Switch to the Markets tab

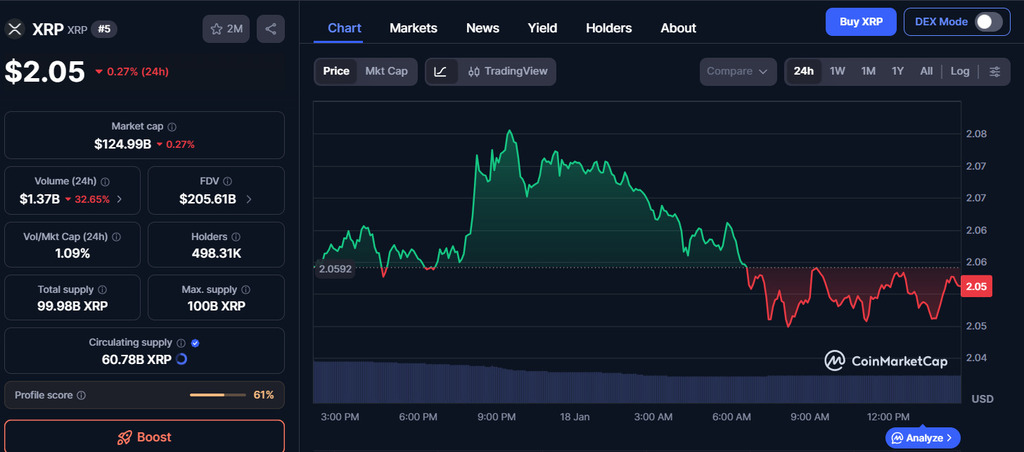[413, 28]
